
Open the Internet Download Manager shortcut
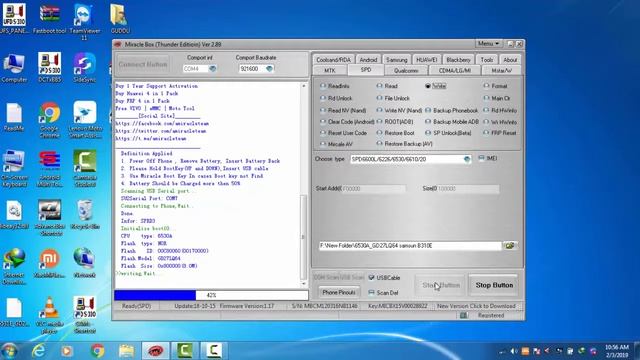click(14, 266)
